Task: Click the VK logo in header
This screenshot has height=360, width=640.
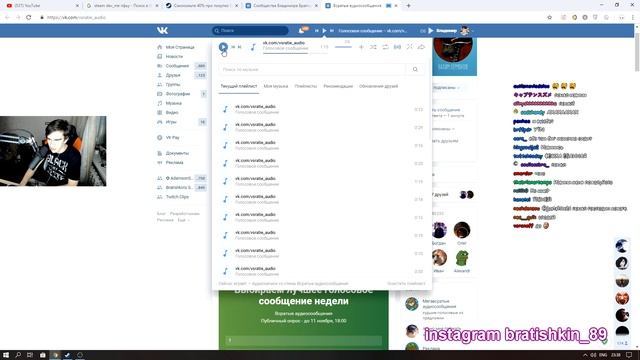Action: point(162,31)
